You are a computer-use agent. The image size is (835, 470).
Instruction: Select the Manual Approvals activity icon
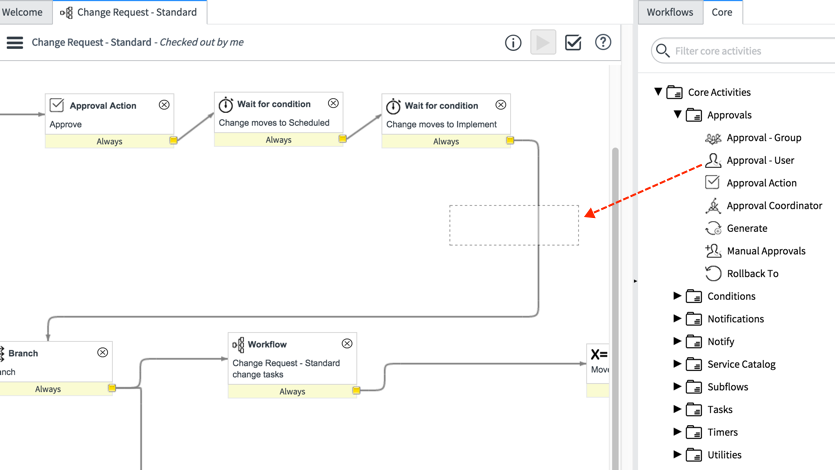(x=713, y=250)
